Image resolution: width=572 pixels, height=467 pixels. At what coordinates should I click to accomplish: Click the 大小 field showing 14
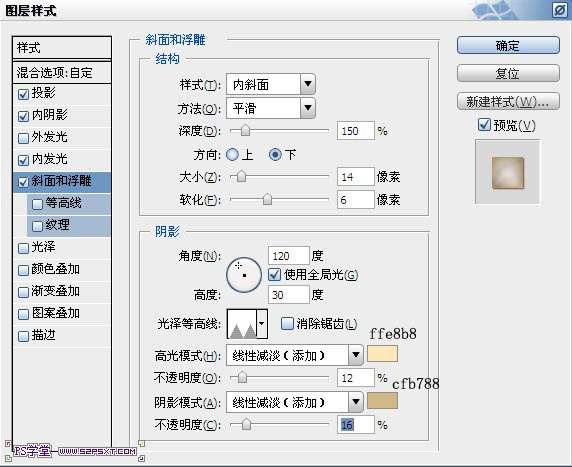pos(356,177)
